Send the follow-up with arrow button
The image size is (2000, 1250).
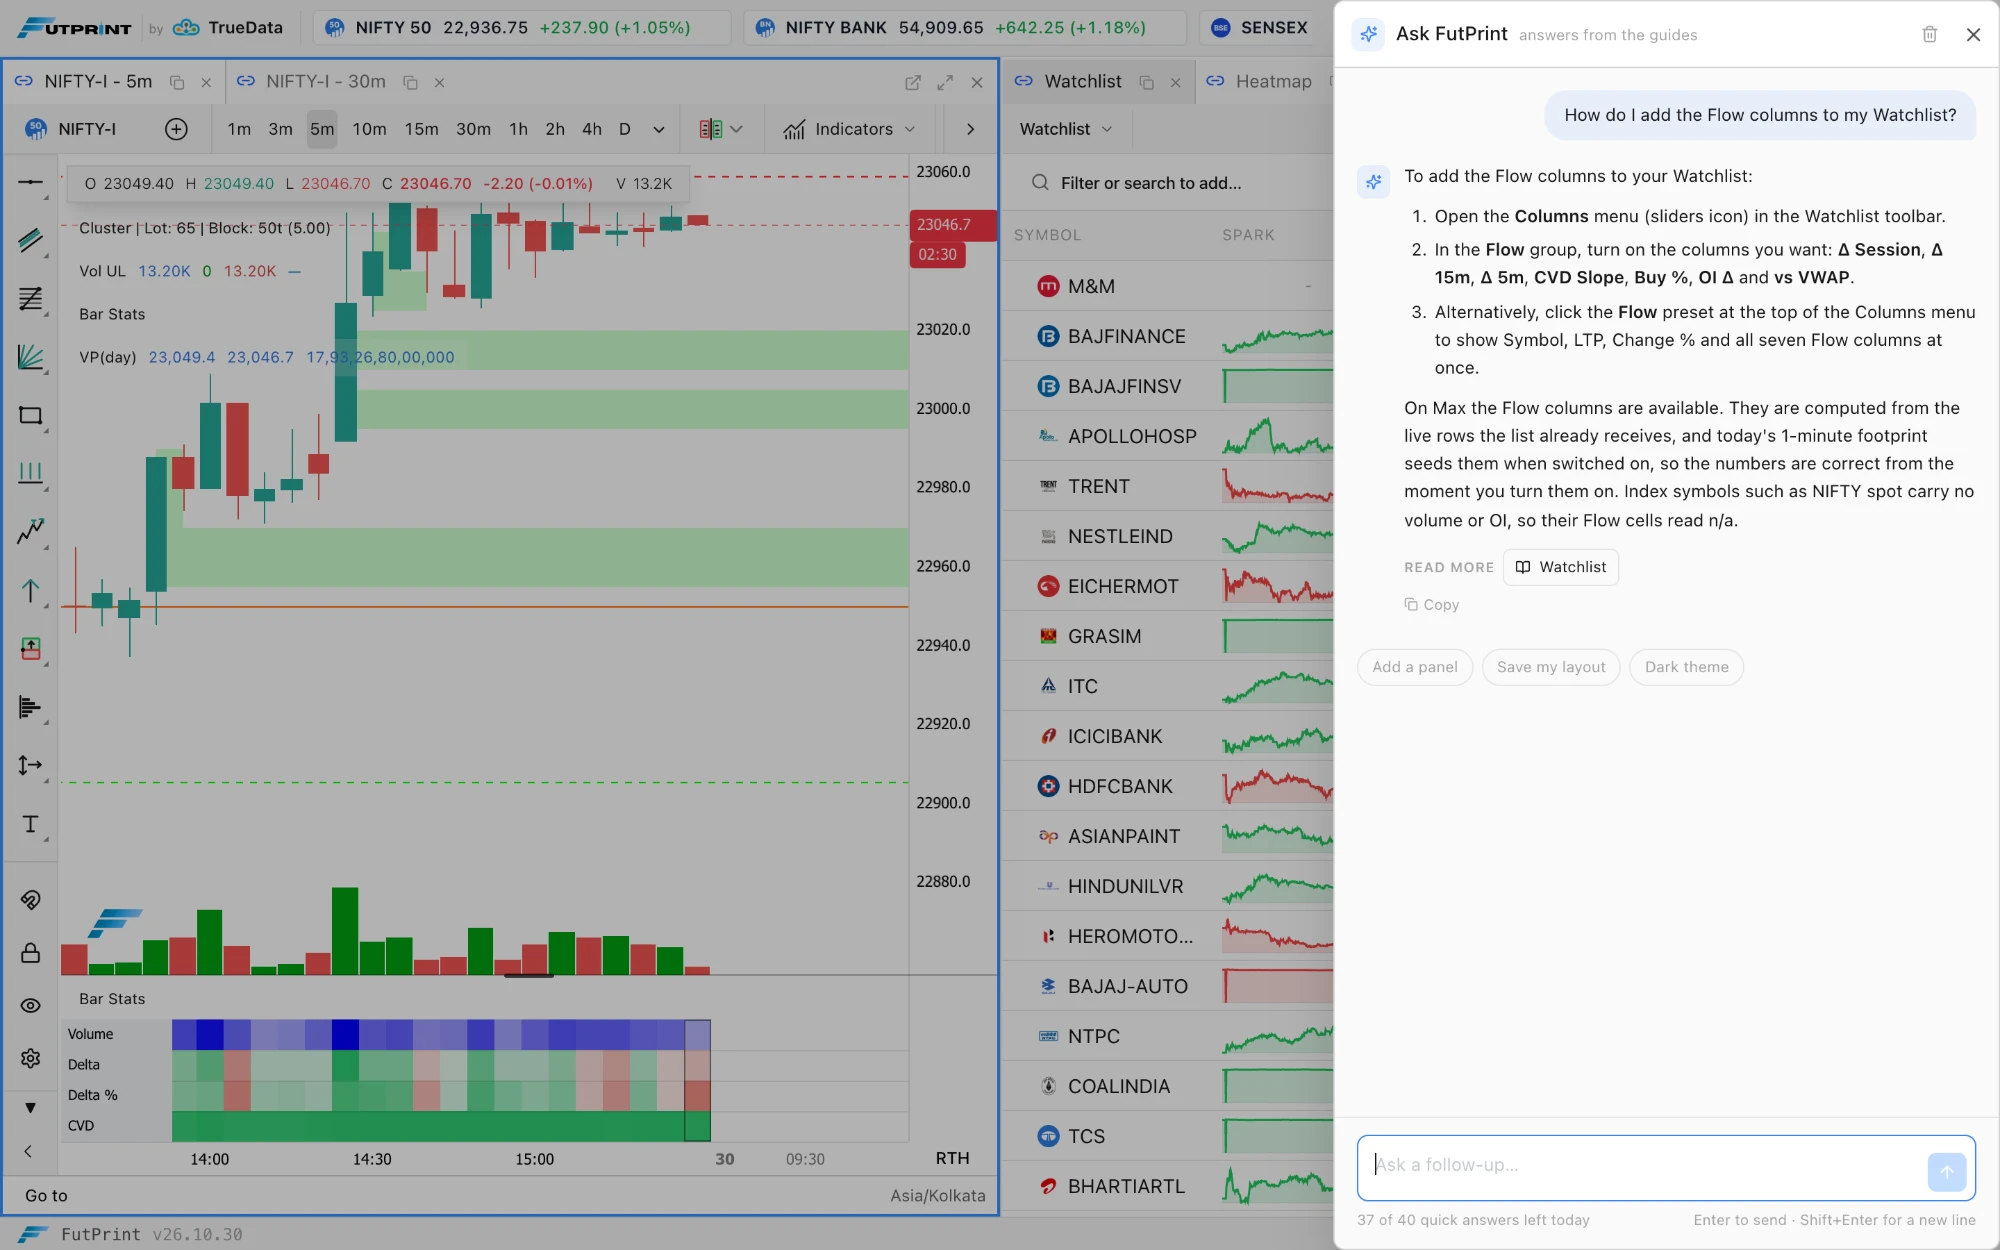(x=1946, y=1172)
